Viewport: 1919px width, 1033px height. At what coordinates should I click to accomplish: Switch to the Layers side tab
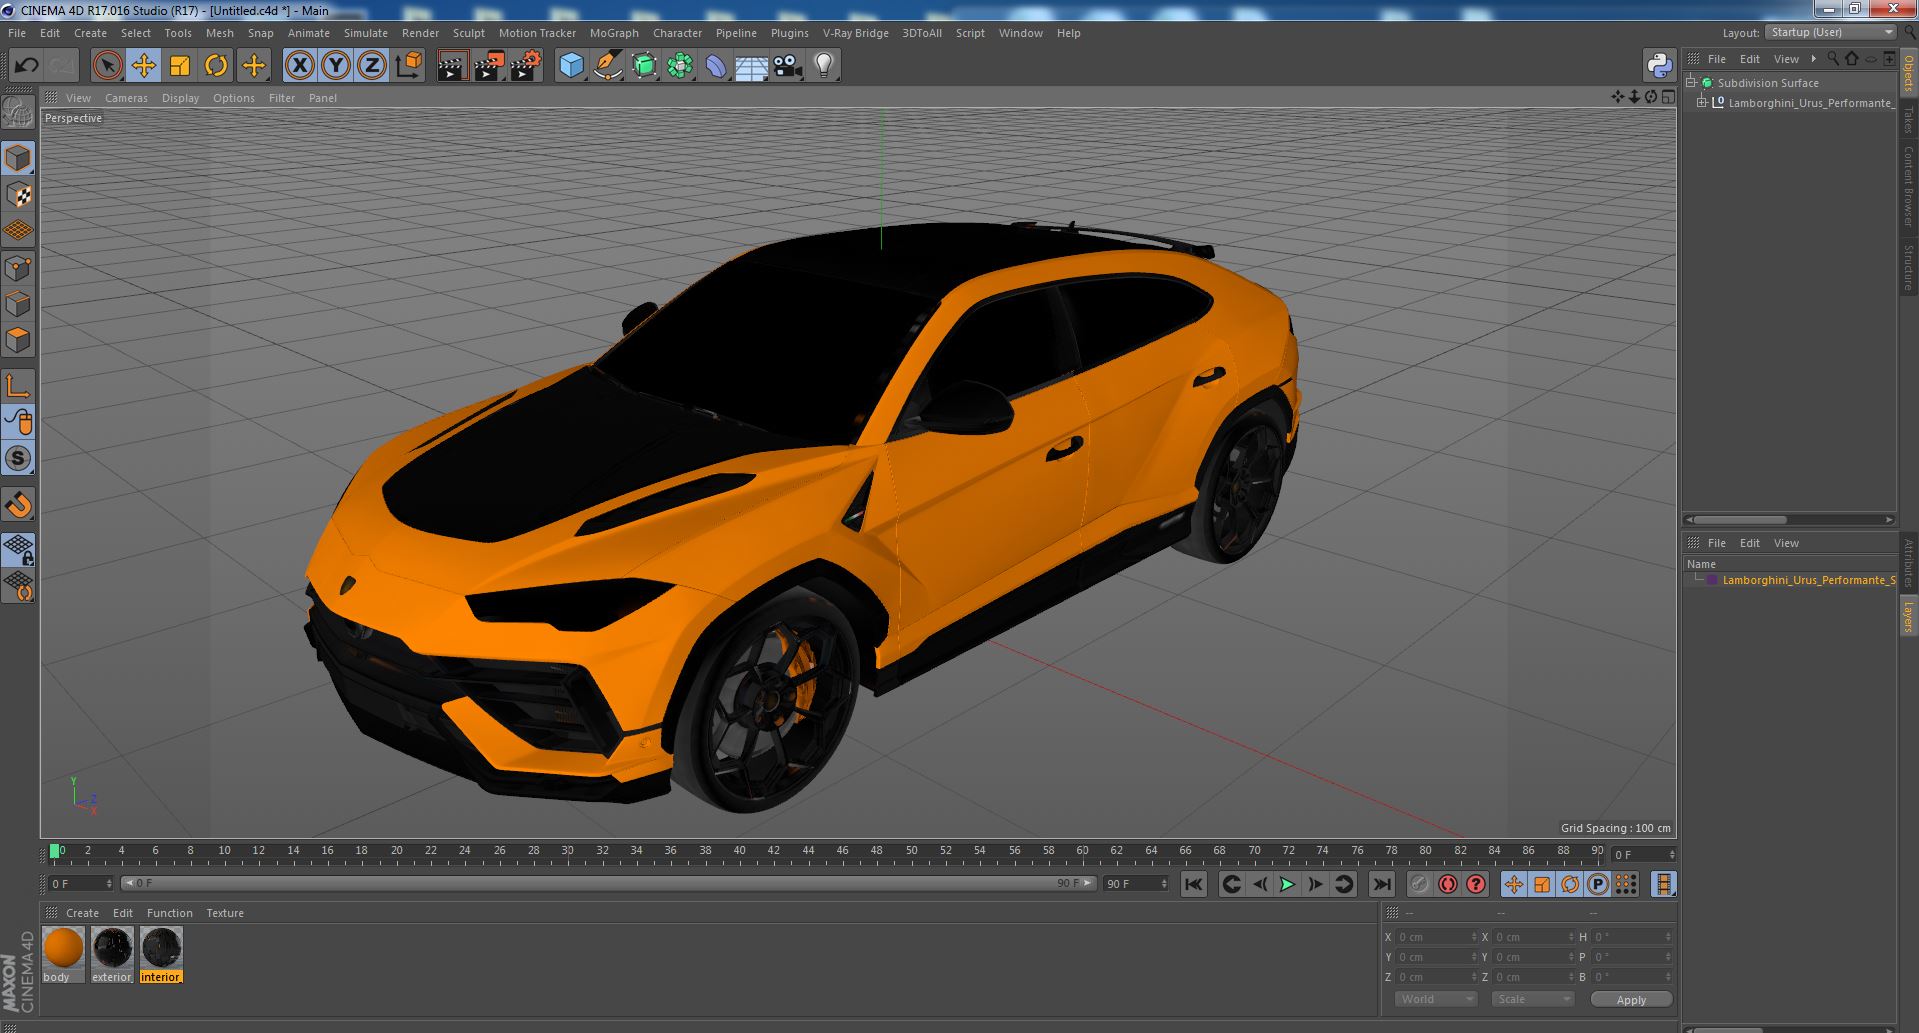[x=1909, y=617]
